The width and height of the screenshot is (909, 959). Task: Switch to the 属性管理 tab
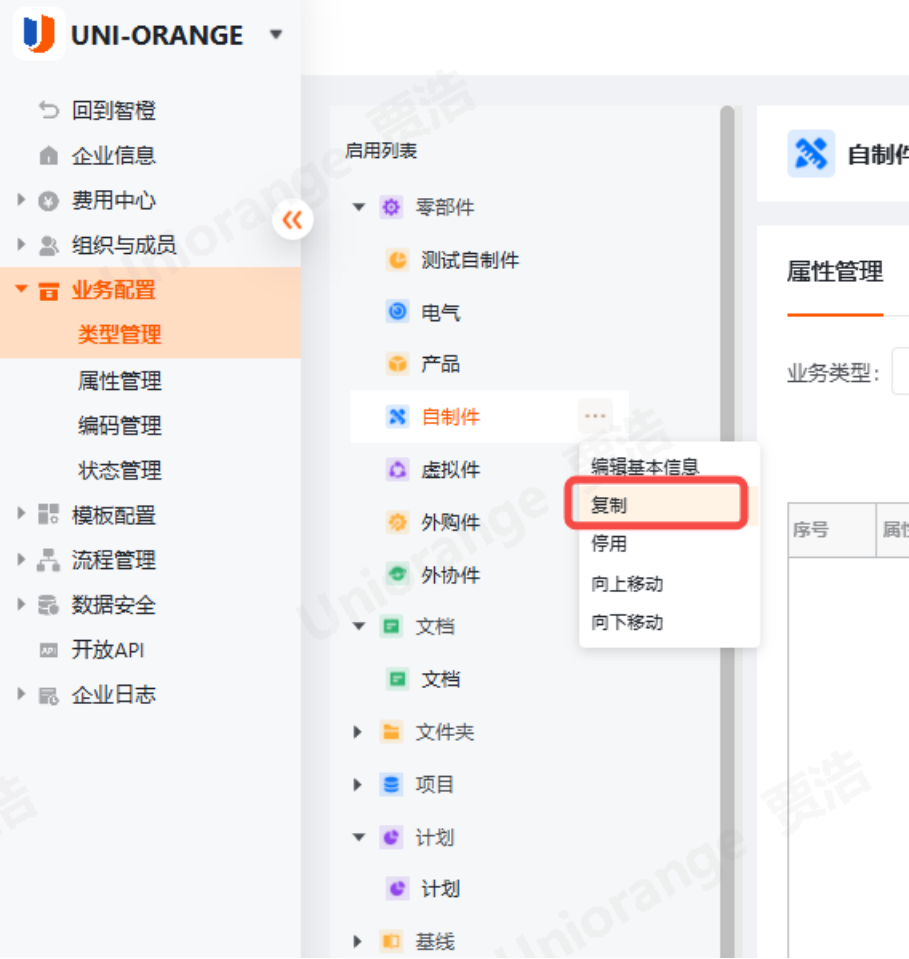(834, 271)
